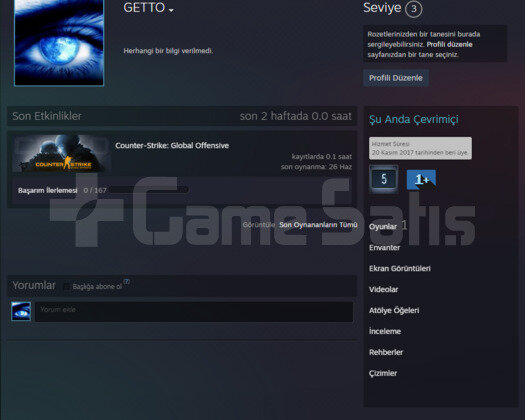Image resolution: width=525 pixels, height=420 pixels.
Task: Click the Seviye level text
Action: point(382,8)
